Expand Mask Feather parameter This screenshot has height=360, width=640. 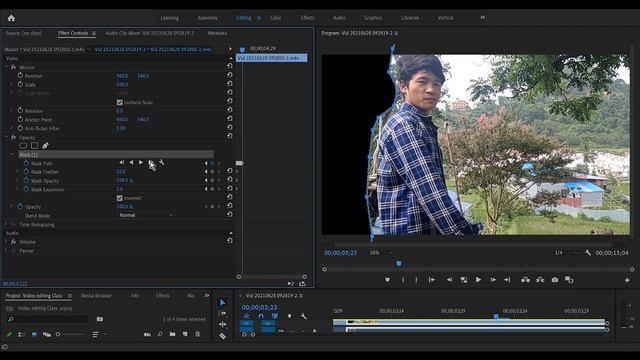(x=18, y=172)
